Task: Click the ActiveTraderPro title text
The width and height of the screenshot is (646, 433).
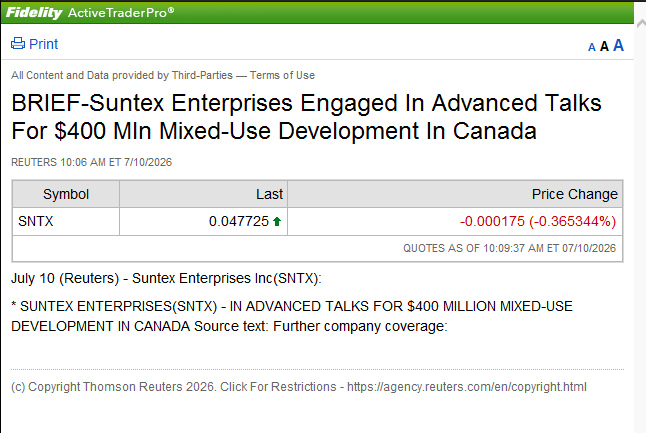Action: tap(121, 13)
